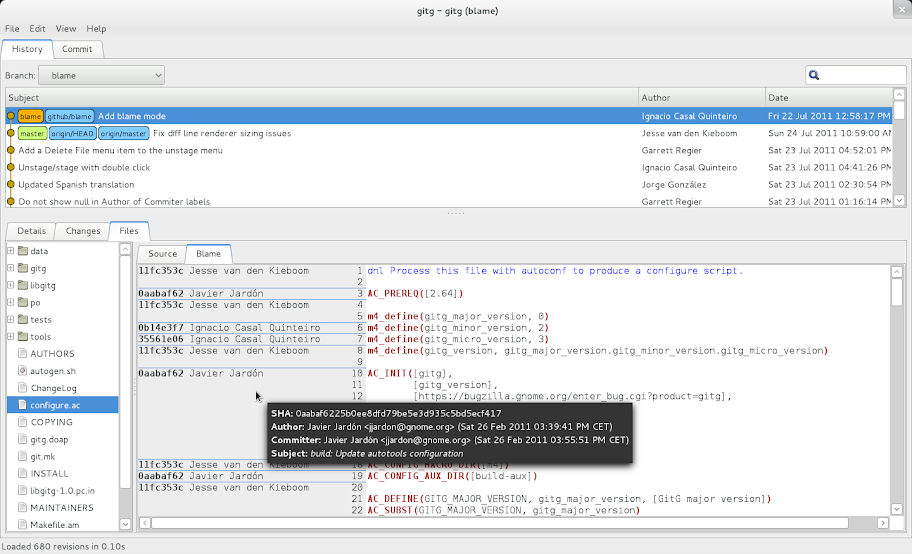Screen dimensions: 912x554
Task: Click the green 'master' branch label
Action: click(32, 133)
